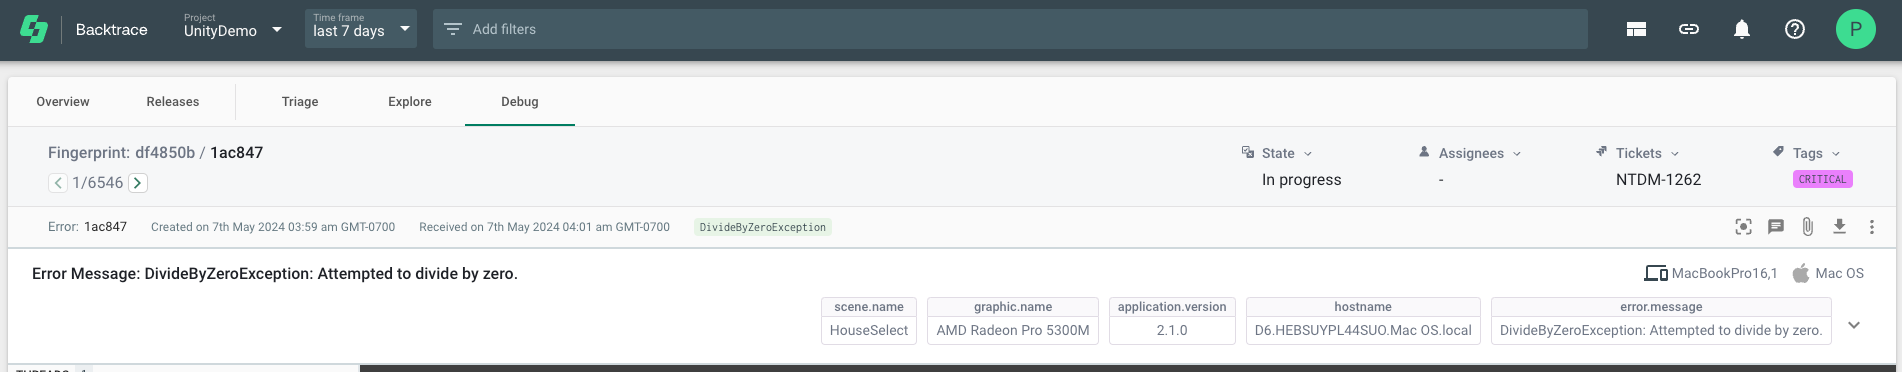
Task: Go to the next error arrow
Action: click(138, 183)
